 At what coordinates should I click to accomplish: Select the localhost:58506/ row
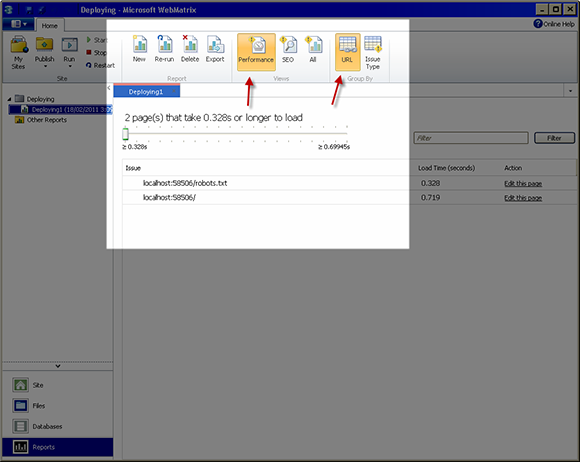pyautogui.click(x=349, y=198)
